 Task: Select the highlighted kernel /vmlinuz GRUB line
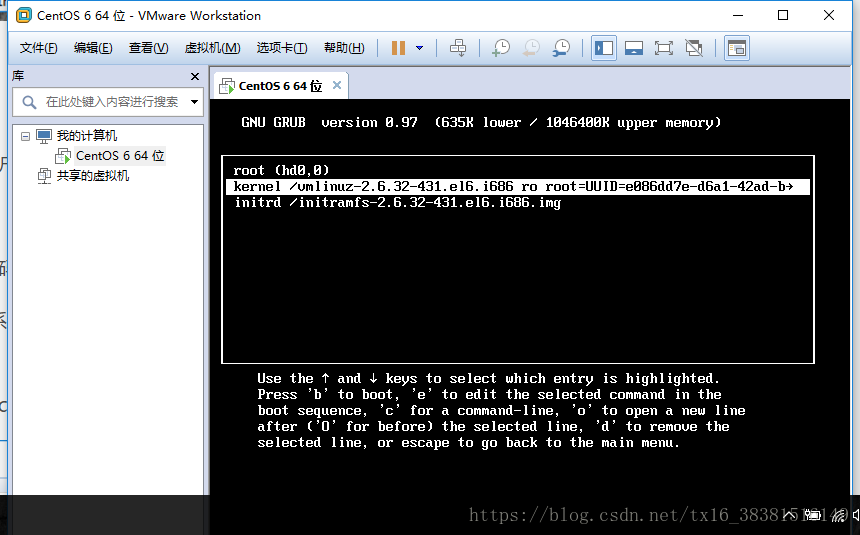(x=518, y=187)
